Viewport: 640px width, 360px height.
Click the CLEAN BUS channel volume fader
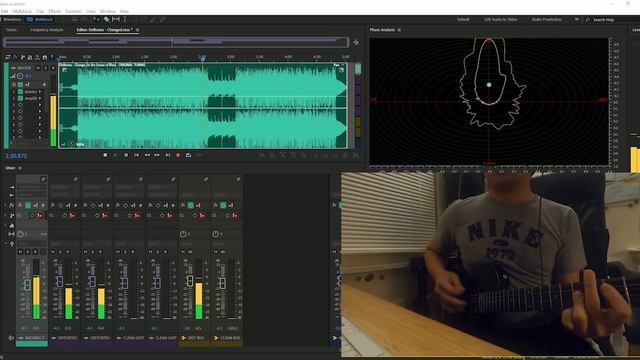click(222, 283)
